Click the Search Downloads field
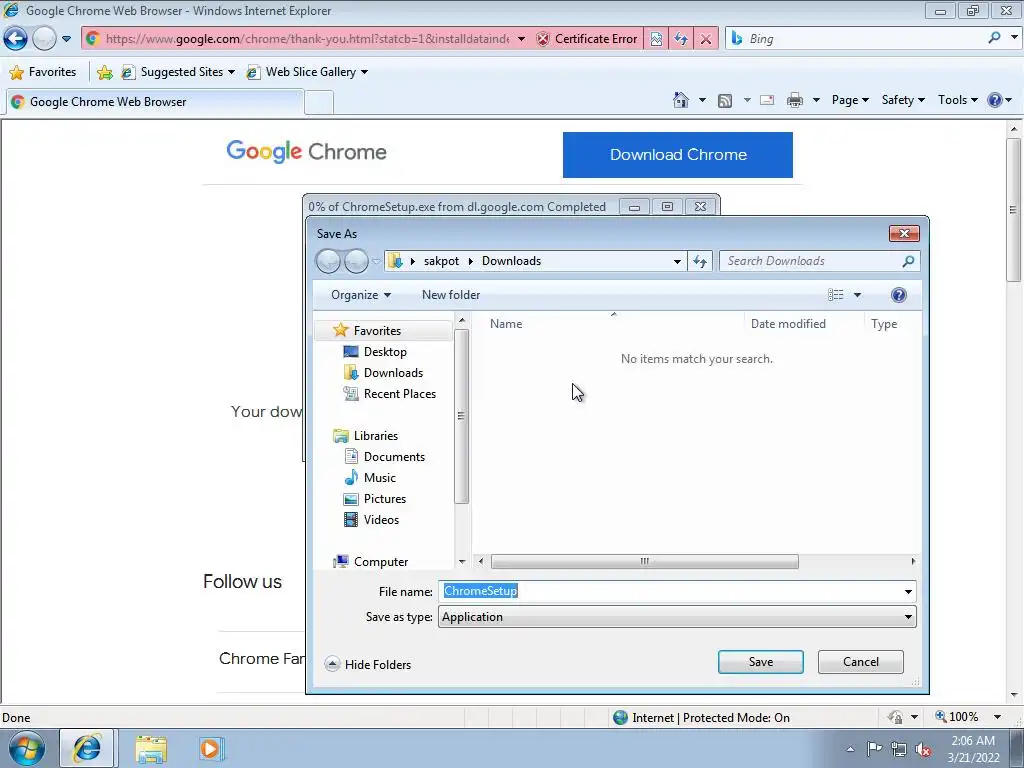 pyautogui.click(x=820, y=261)
